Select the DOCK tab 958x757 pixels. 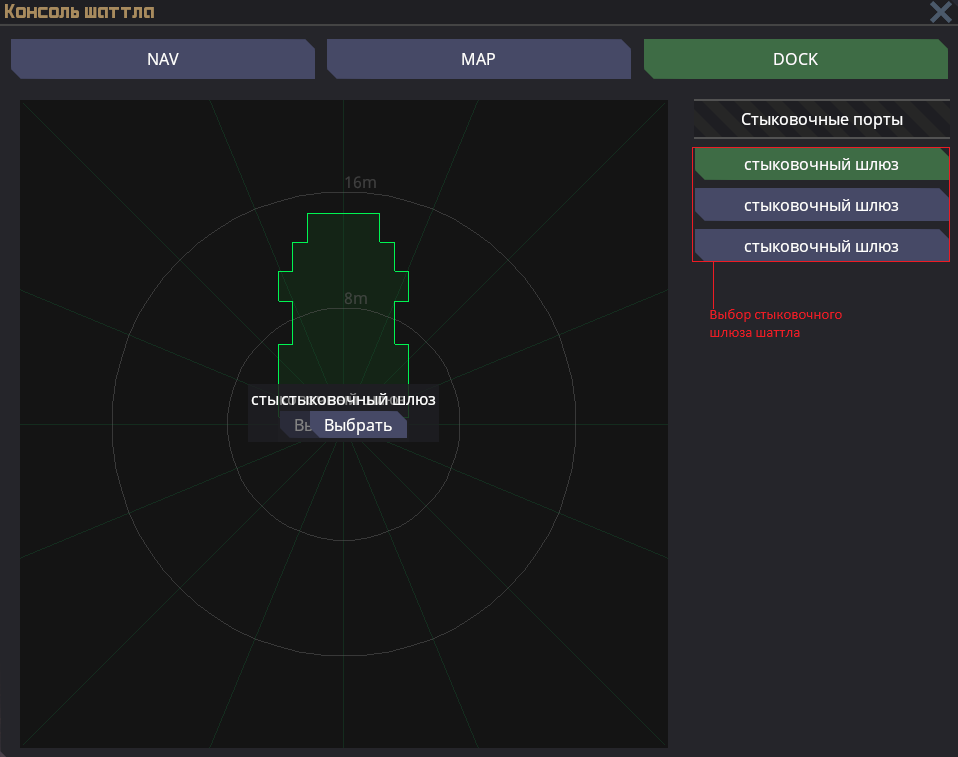pyautogui.click(x=795, y=59)
